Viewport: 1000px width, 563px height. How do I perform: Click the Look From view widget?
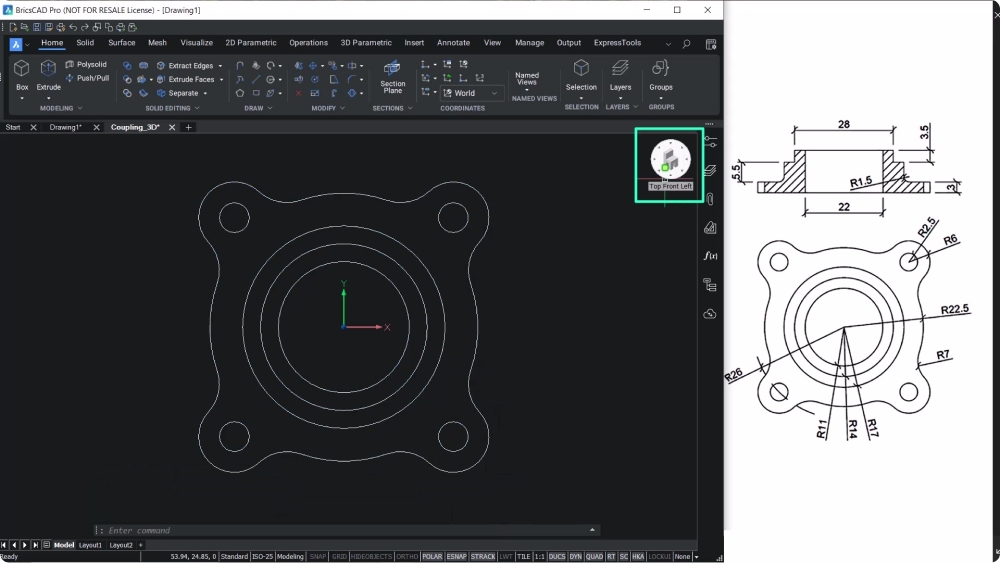tap(669, 158)
